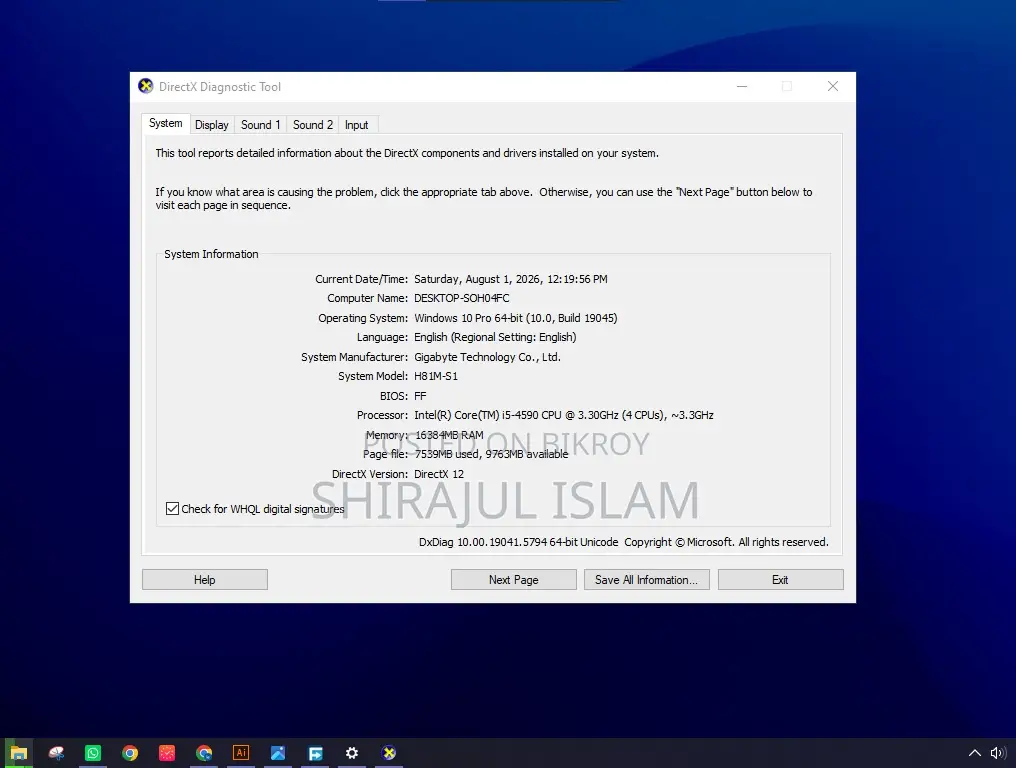
Task: Launch Google Chrome next to WhatsApp
Action: pos(130,753)
